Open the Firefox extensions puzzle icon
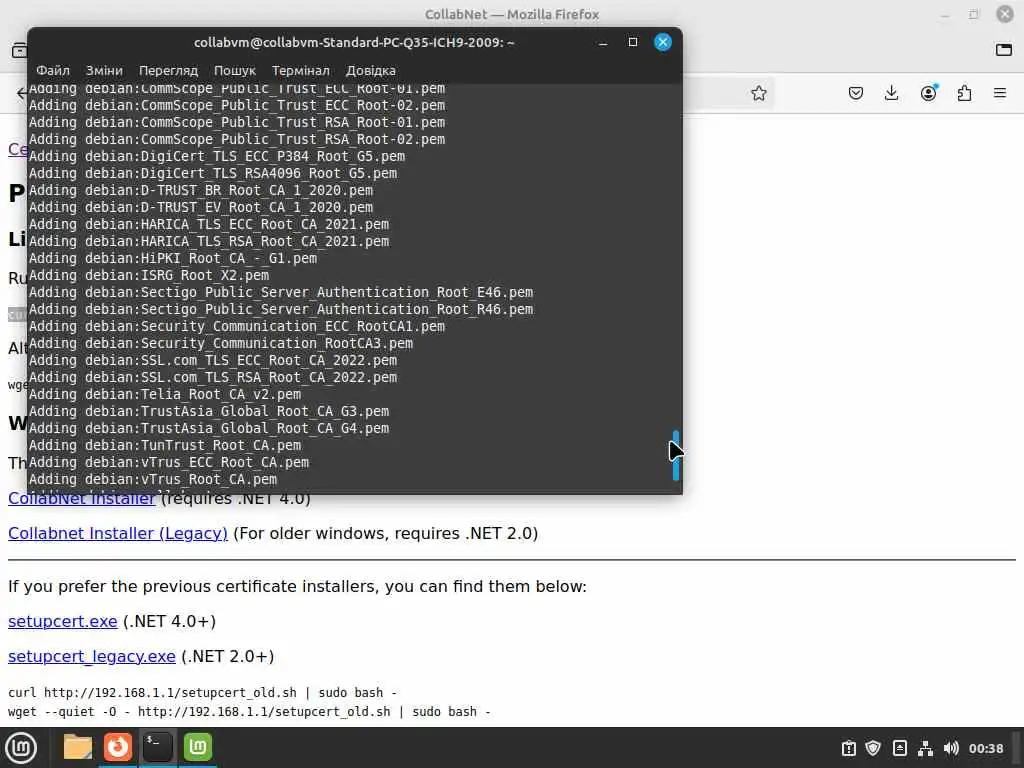 tap(964, 93)
